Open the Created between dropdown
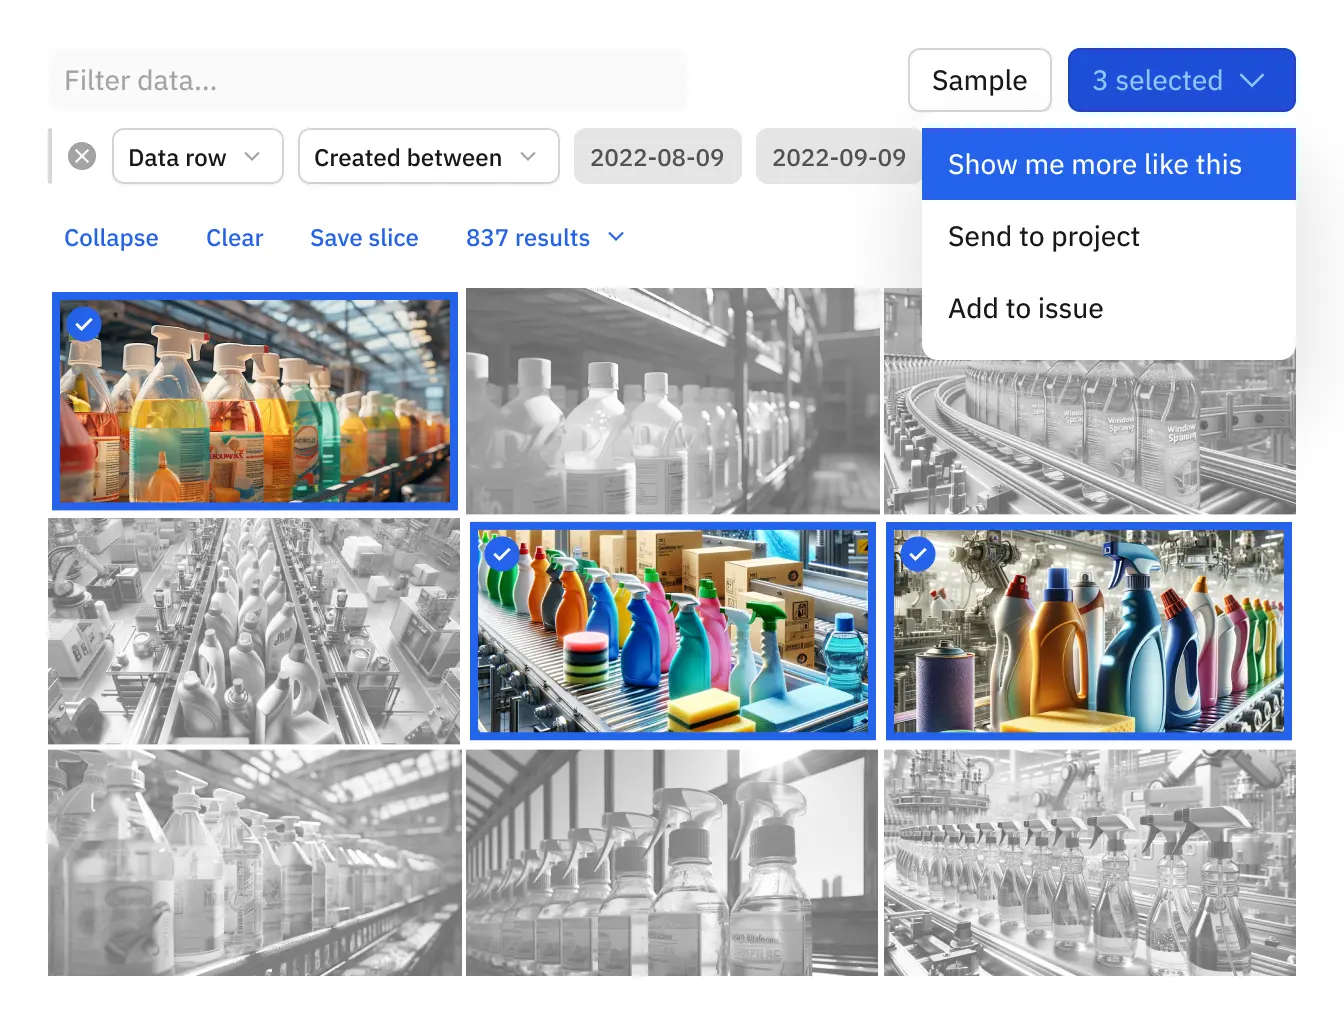Screen dimensions: 1344x1024 pos(428,156)
